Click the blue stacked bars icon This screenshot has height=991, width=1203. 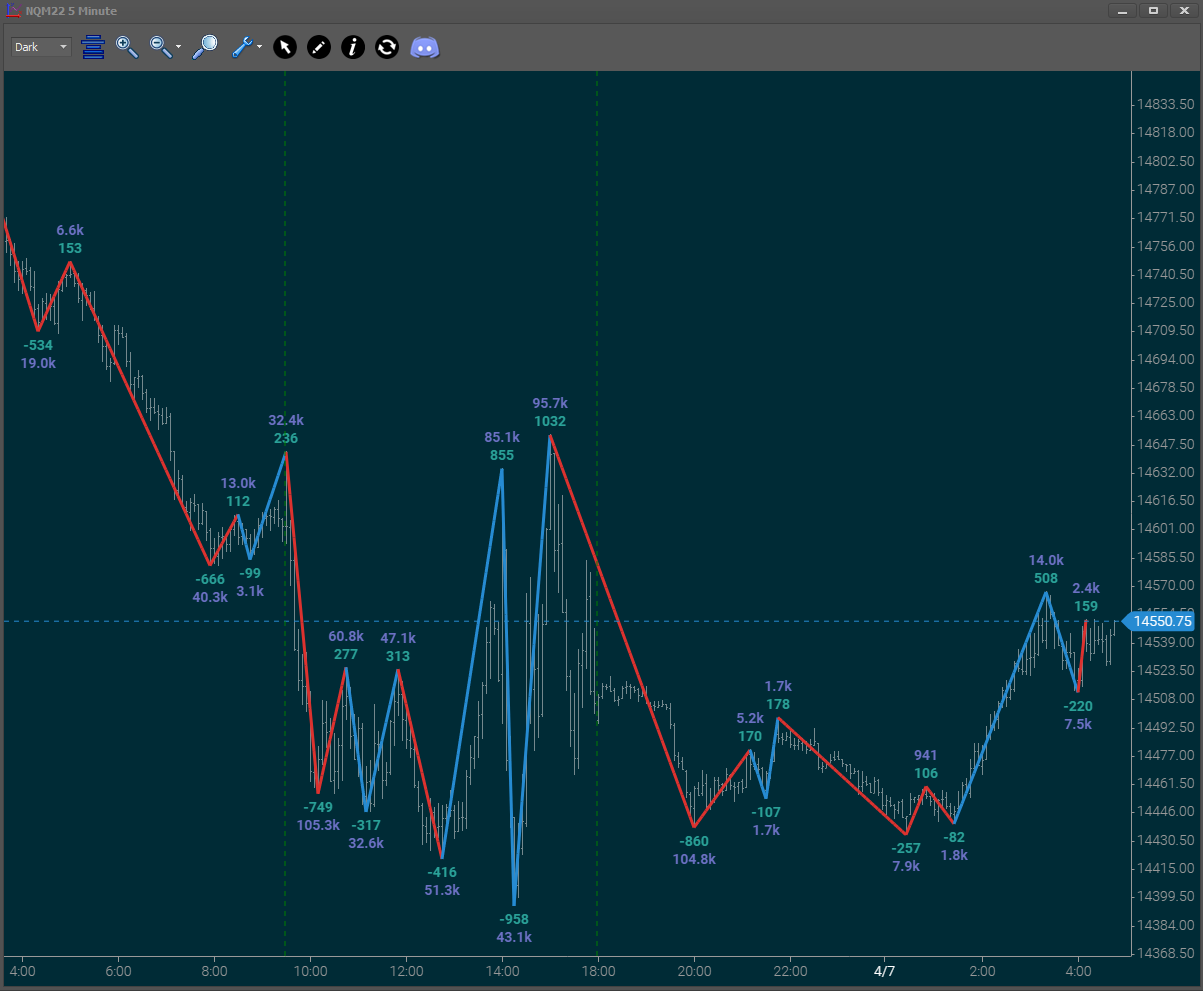point(93,47)
